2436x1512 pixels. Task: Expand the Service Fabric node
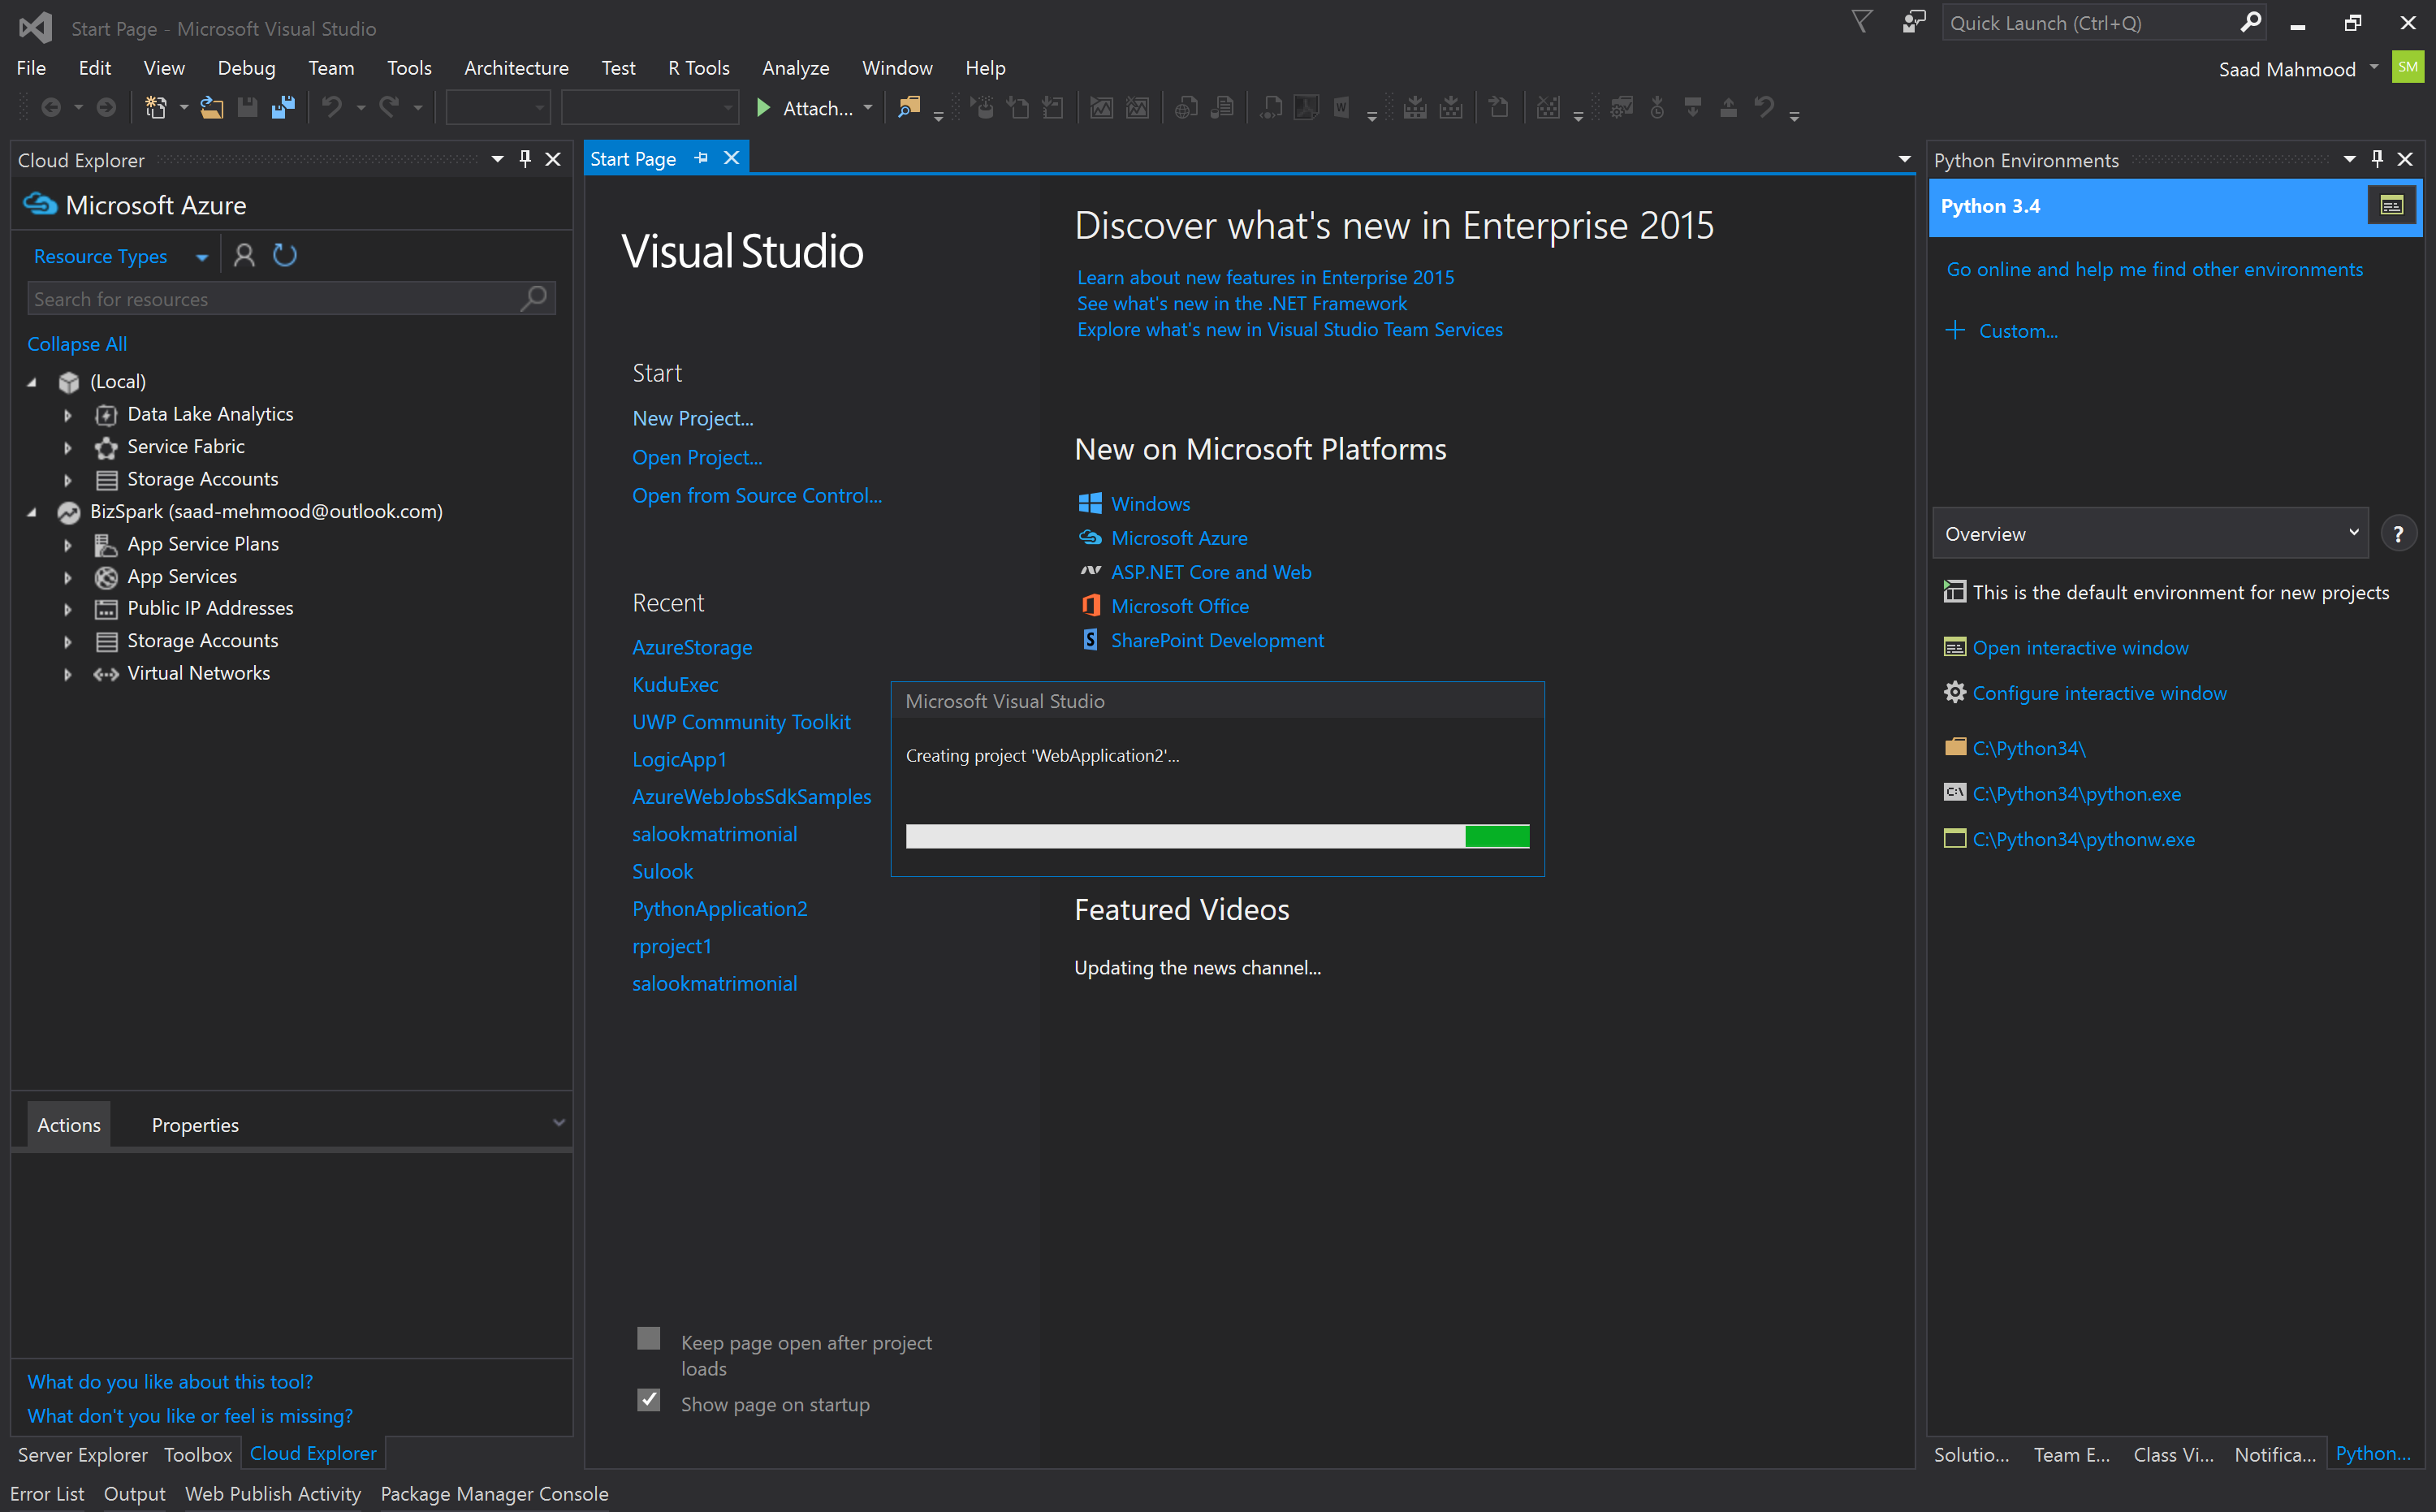coord(68,447)
